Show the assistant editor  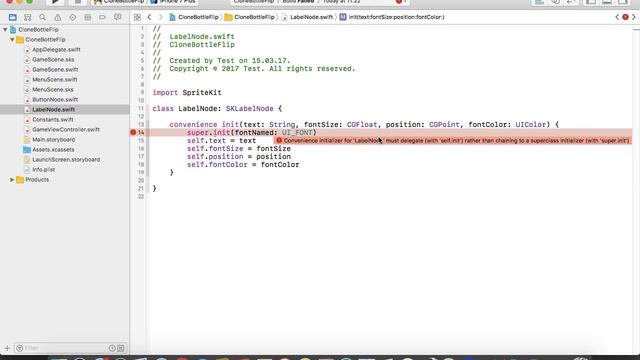click(x=555, y=2)
